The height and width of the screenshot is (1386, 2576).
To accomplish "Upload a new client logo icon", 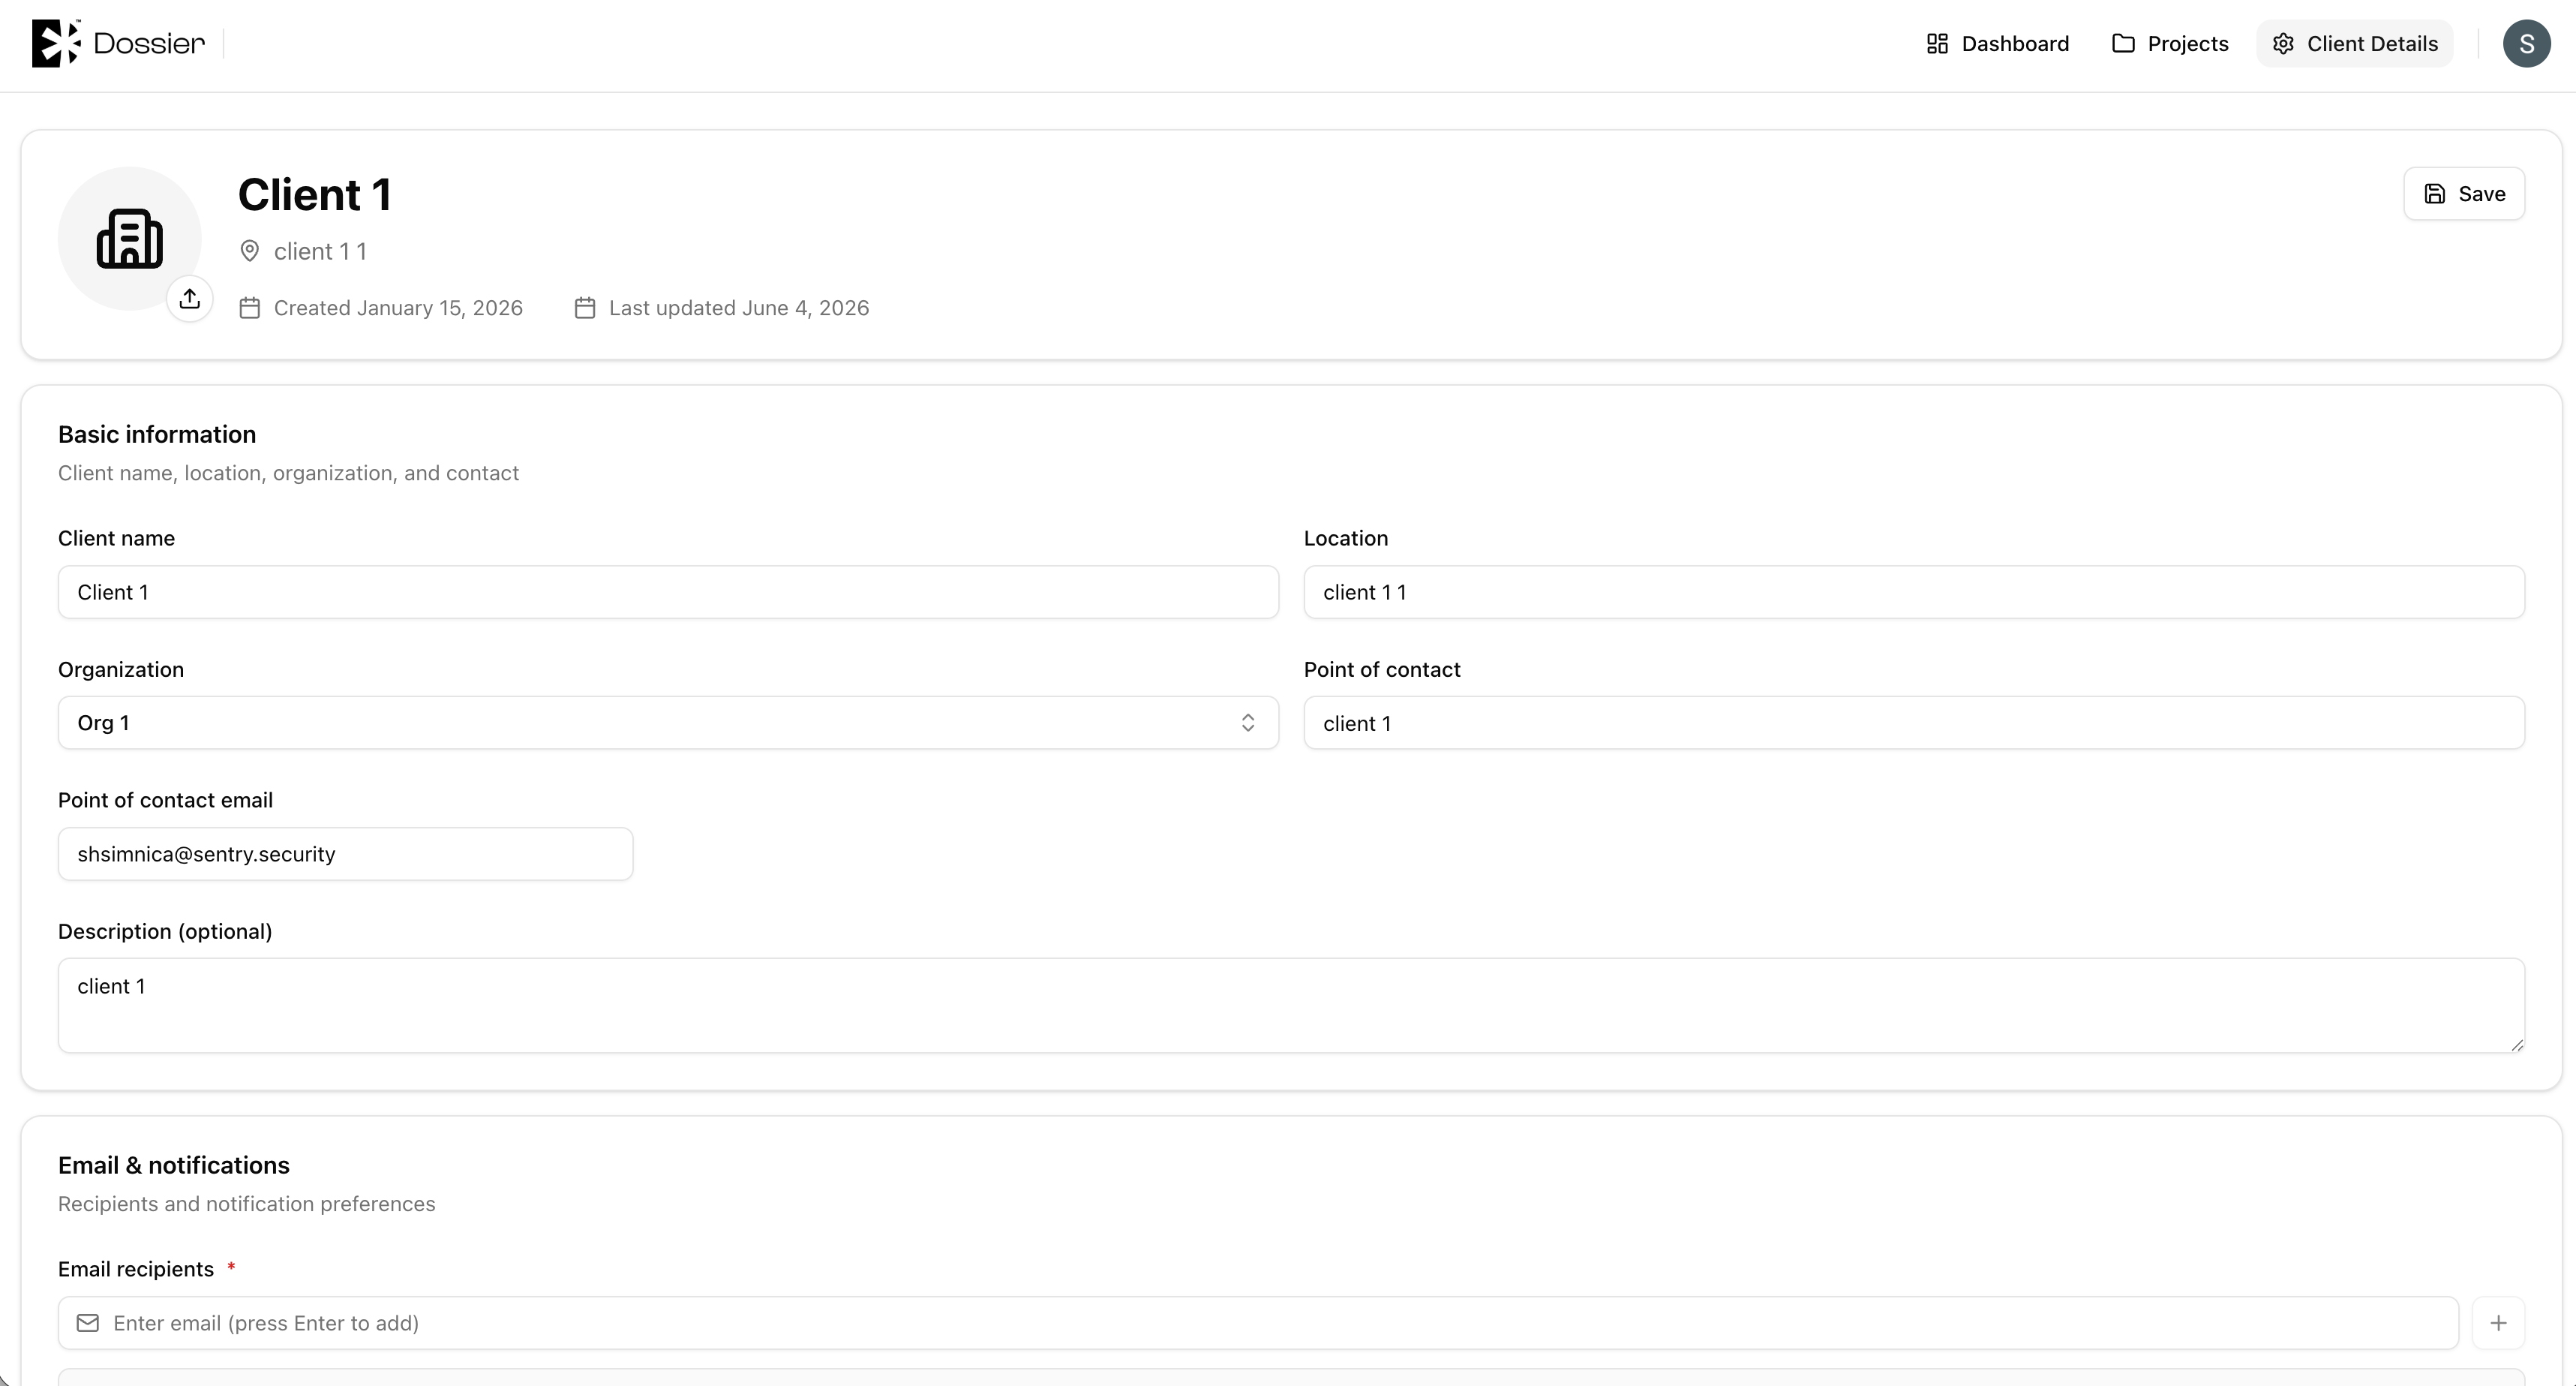I will pyautogui.click(x=190, y=299).
